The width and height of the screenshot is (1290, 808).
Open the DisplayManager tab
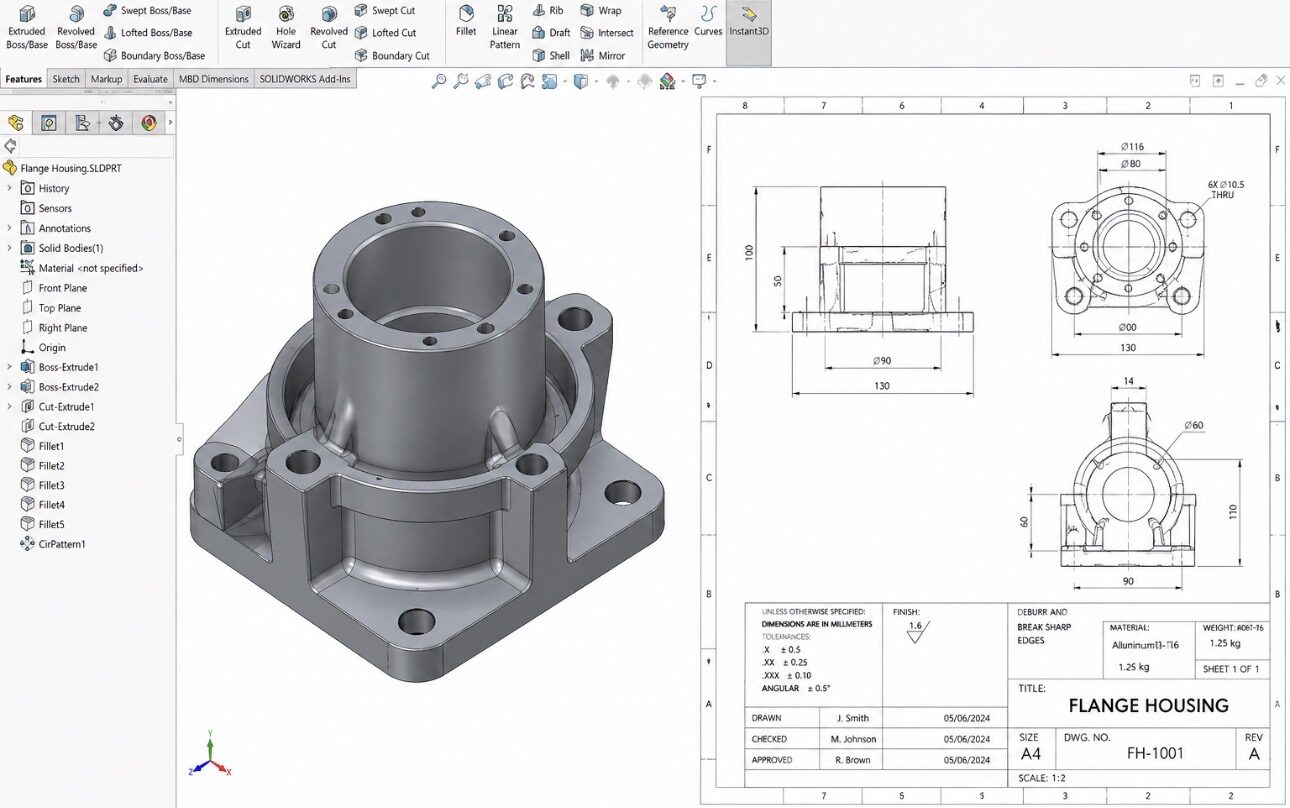(x=149, y=123)
